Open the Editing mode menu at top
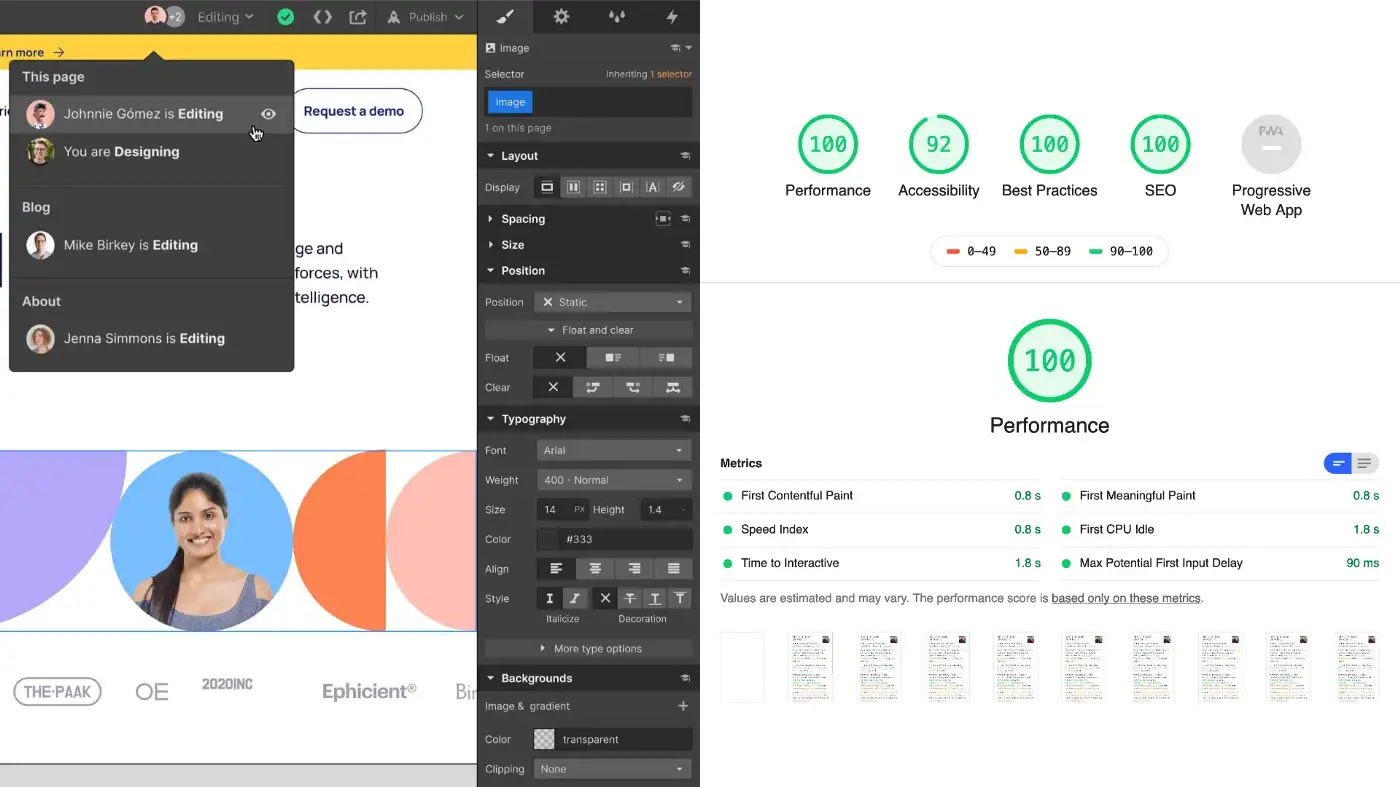The width and height of the screenshot is (1400, 787). click(x=224, y=17)
